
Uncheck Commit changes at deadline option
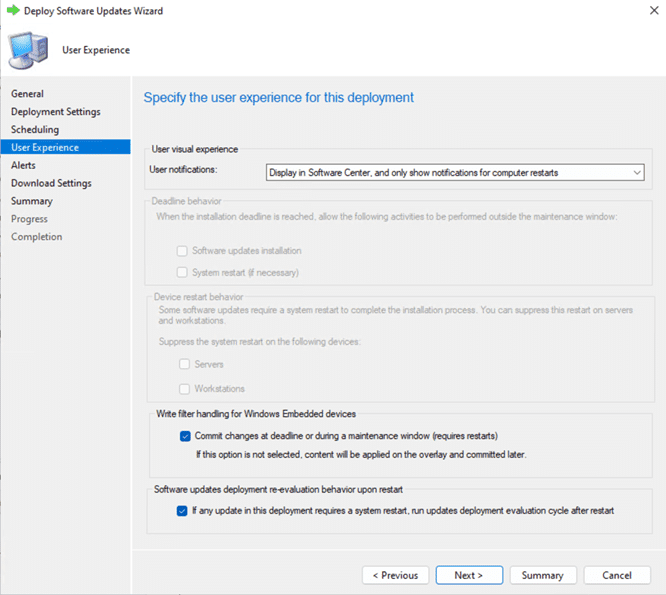[x=185, y=436]
